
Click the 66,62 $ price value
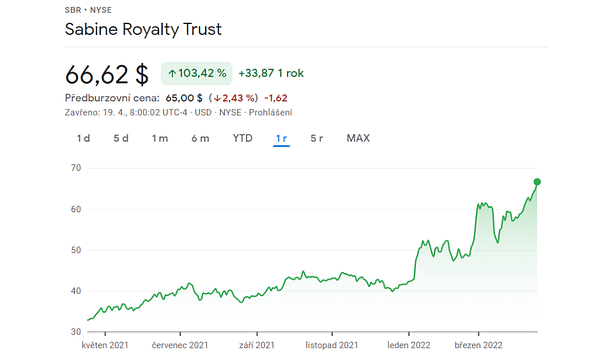coord(107,74)
